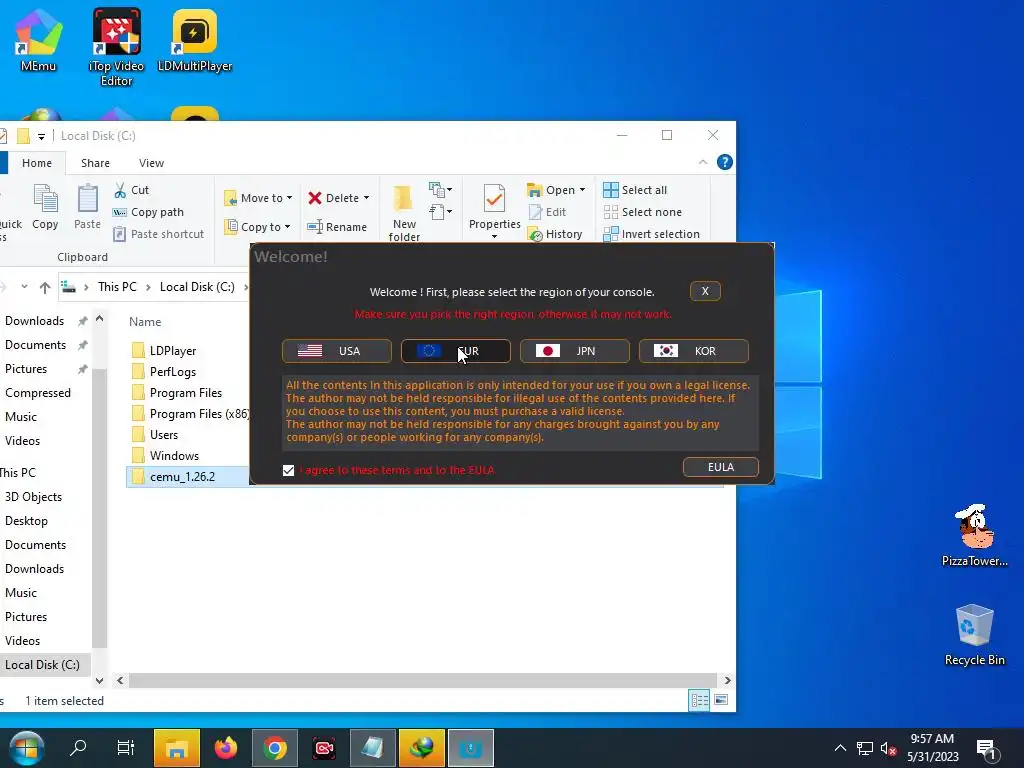
Task: Click the History ribbon command
Action: [555, 234]
